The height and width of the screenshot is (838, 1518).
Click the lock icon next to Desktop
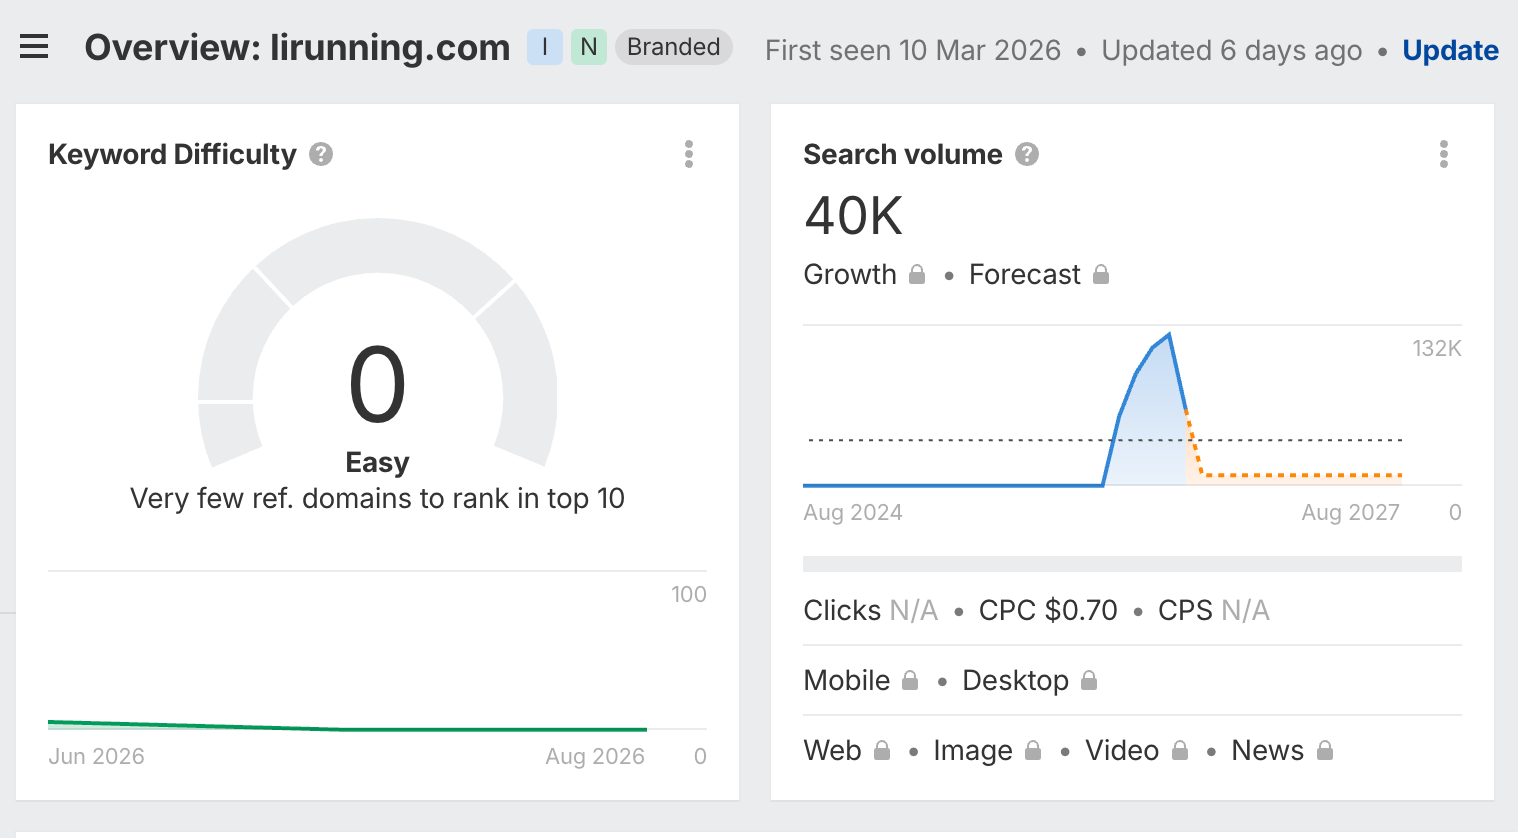pos(1089,680)
